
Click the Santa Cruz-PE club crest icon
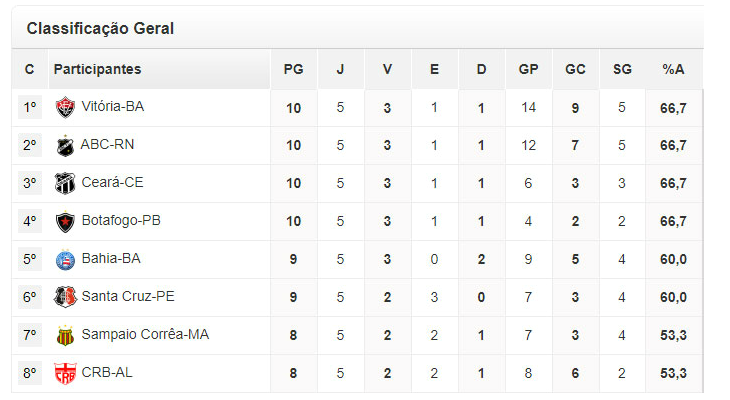click(x=65, y=297)
